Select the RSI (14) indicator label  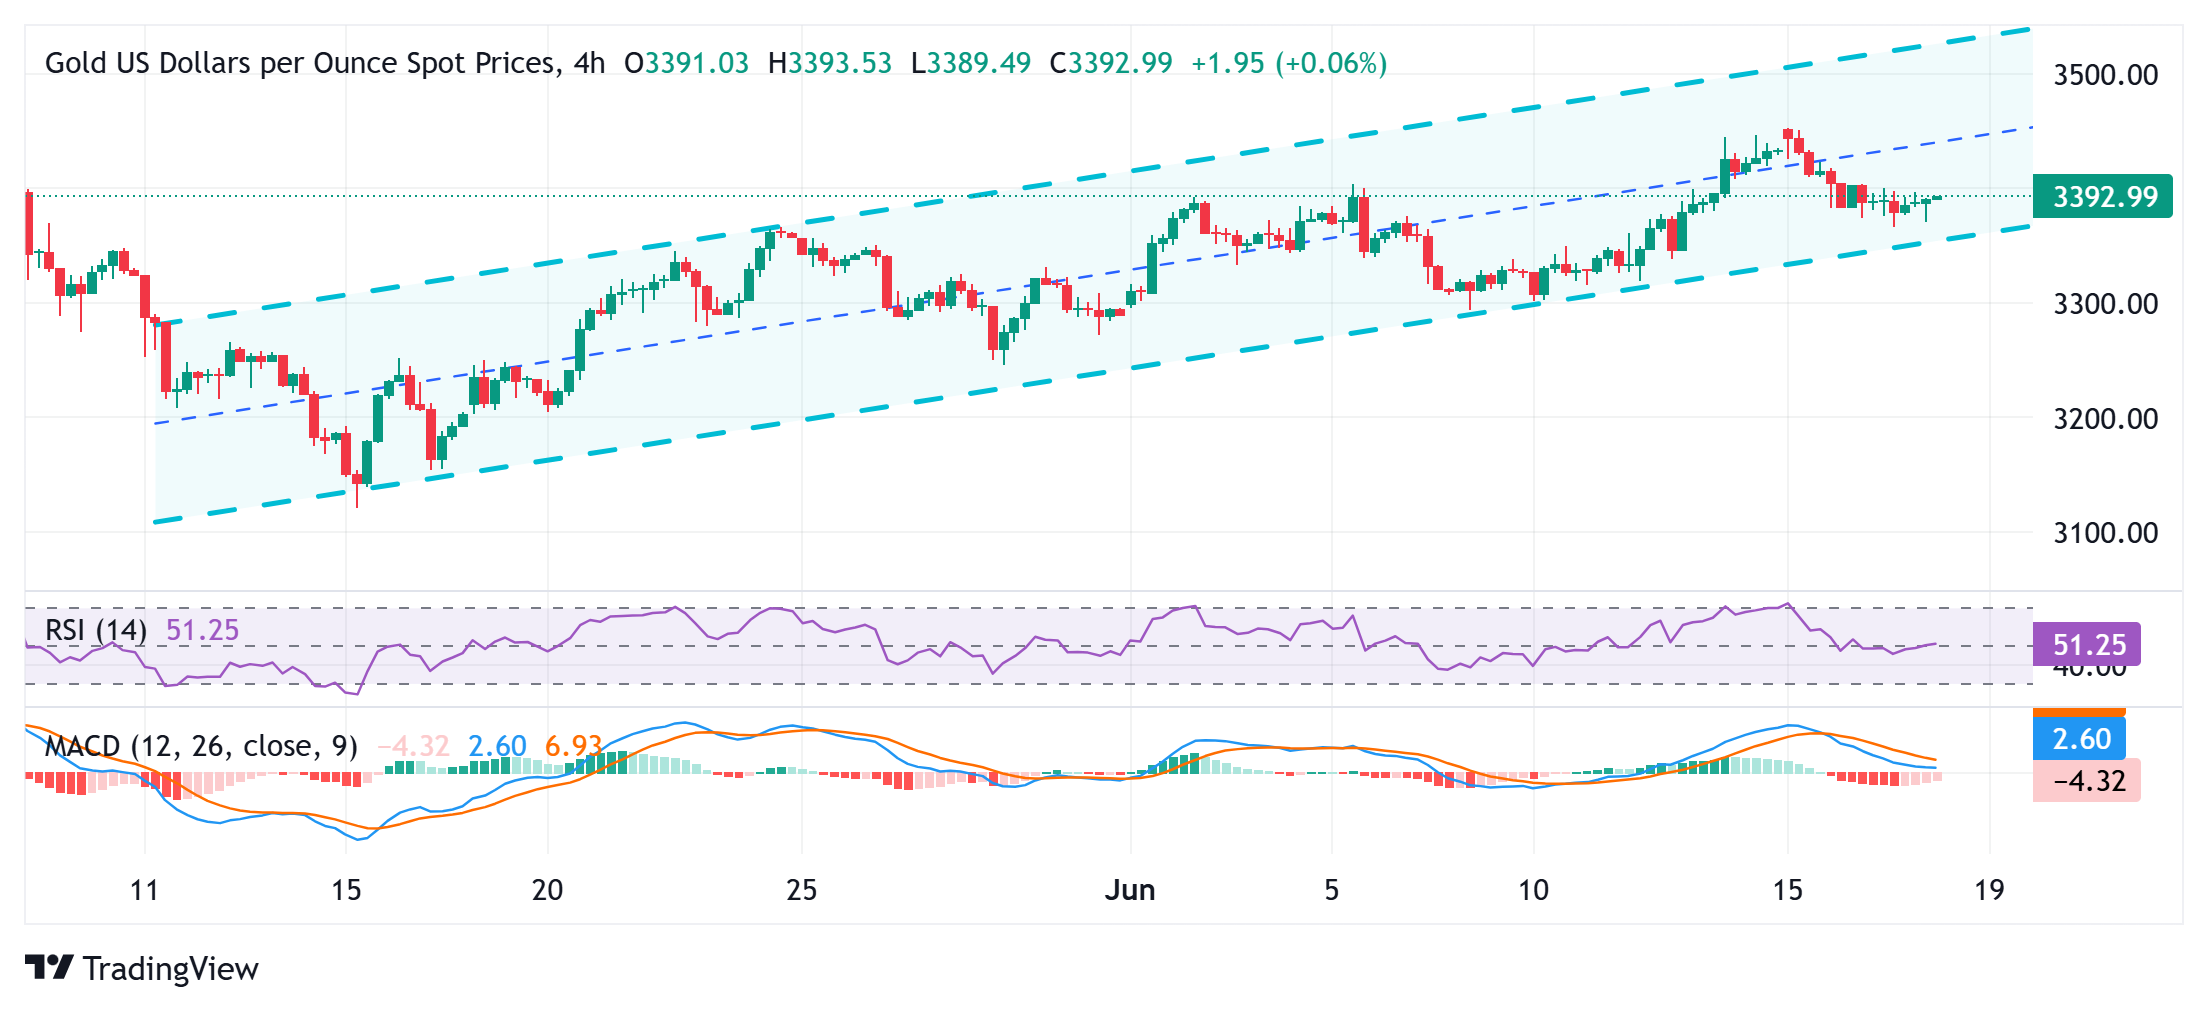click(x=96, y=630)
